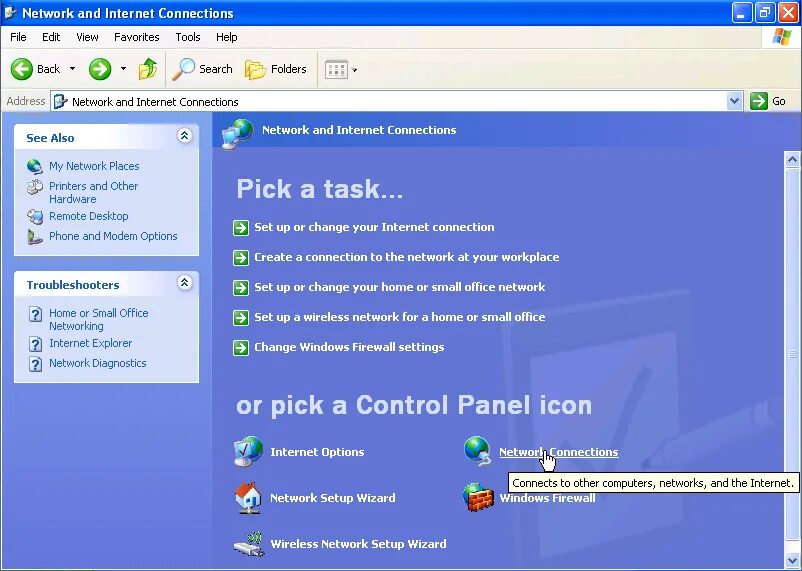Click the scrollbar down arrow
Image resolution: width=802 pixels, height=571 pixels.
tap(792, 560)
